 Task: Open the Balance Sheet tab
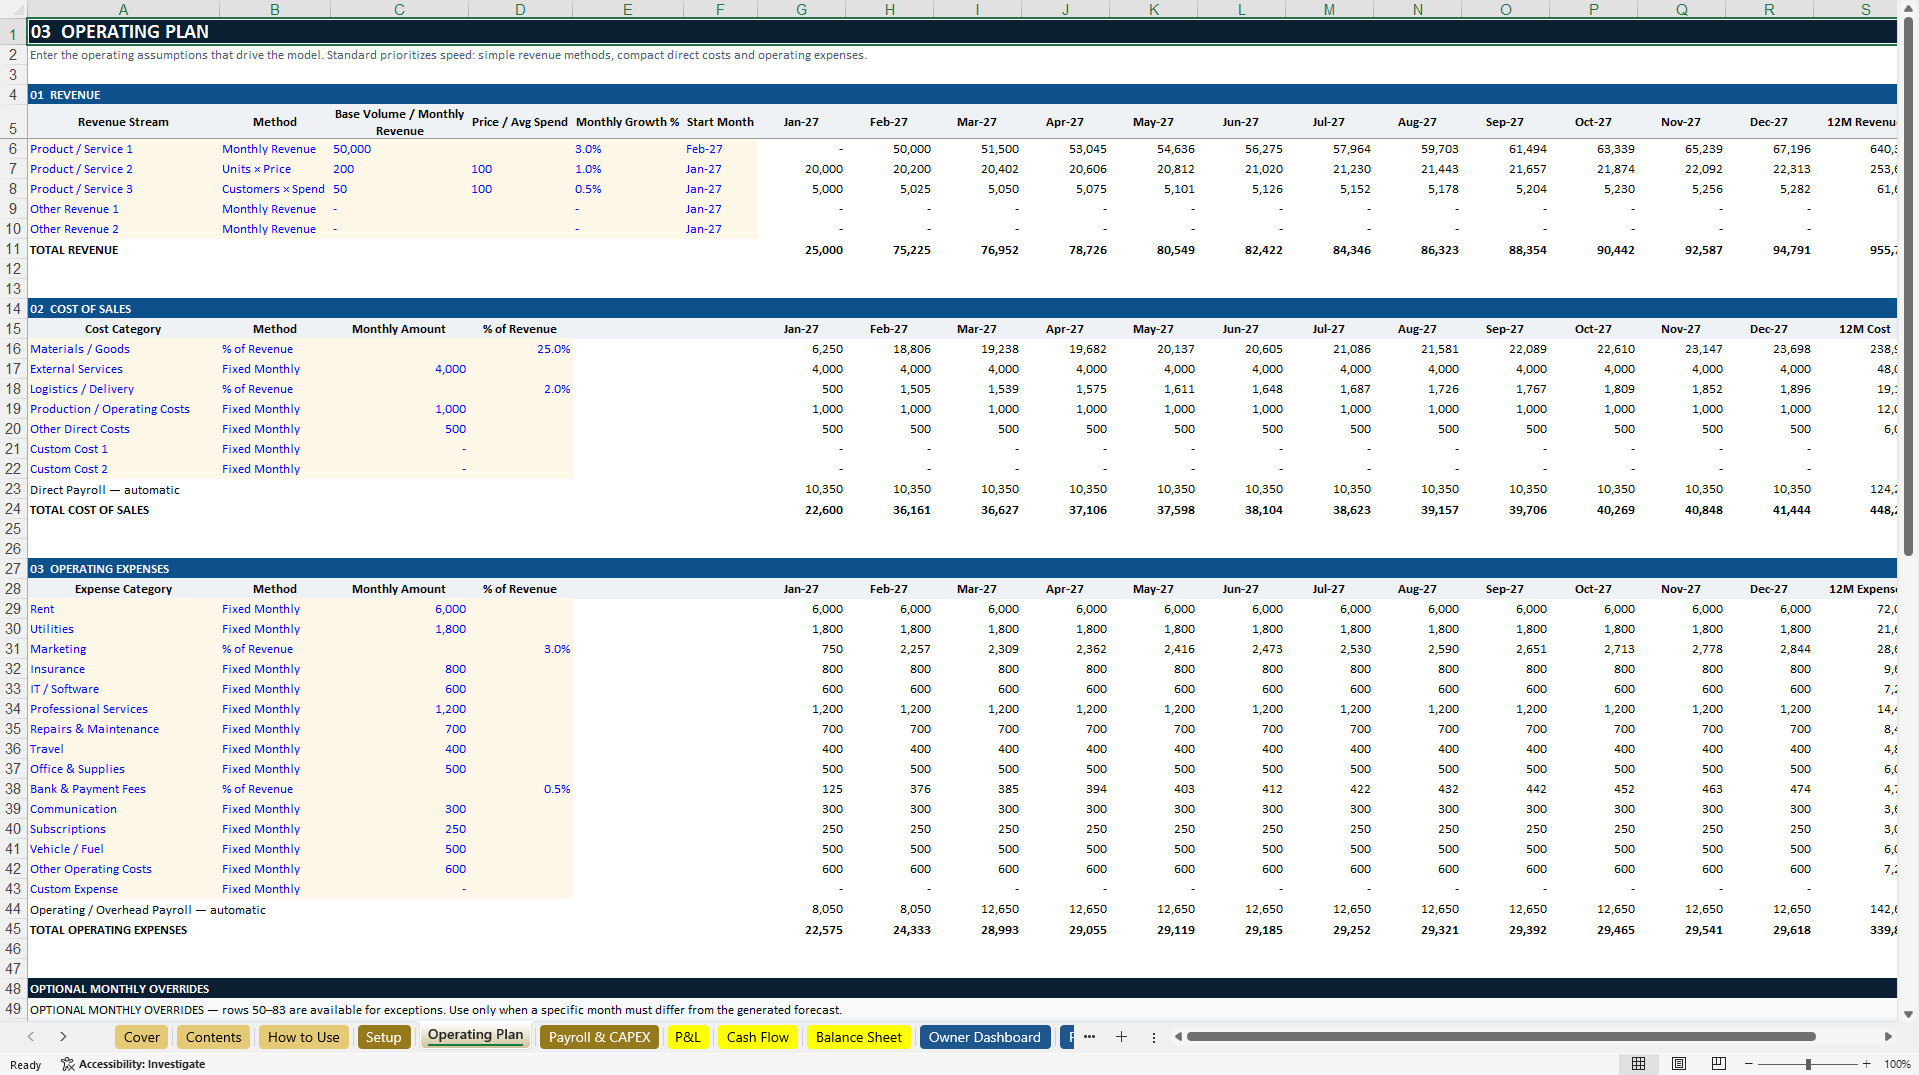pos(858,1037)
